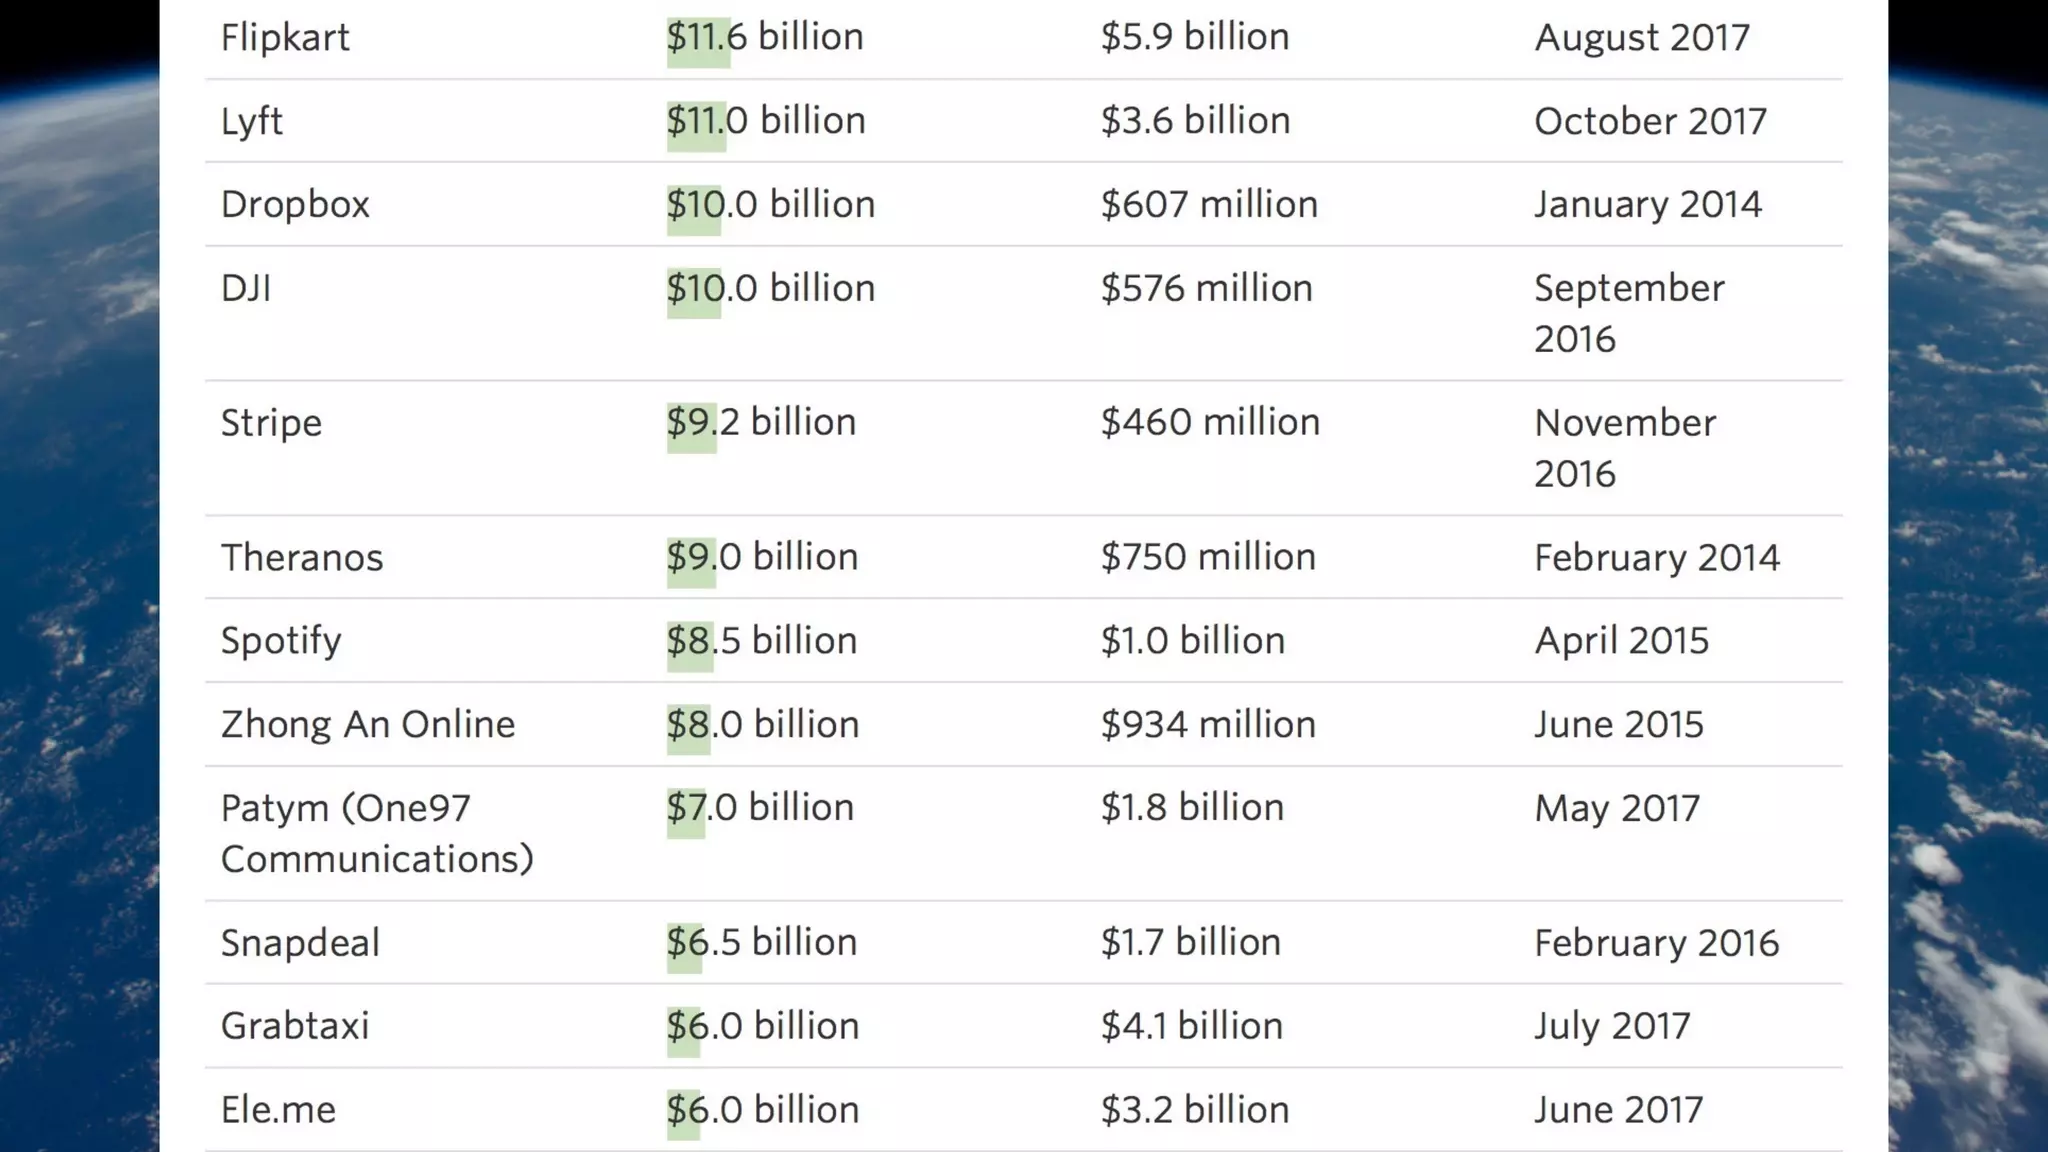This screenshot has height=1152, width=2048.
Task: Click the Stripe company name
Action: tap(271, 423)
